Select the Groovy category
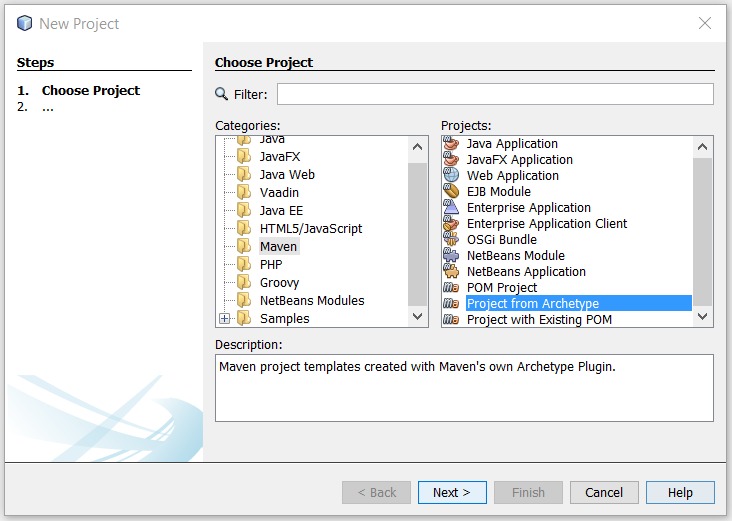732x521 pixels. (x=280, y=282)
